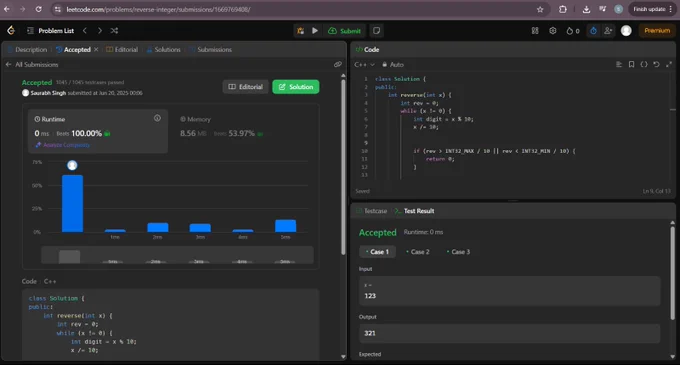Select the Code panel tab
680x365 pixels.
[x=367, y=50]
